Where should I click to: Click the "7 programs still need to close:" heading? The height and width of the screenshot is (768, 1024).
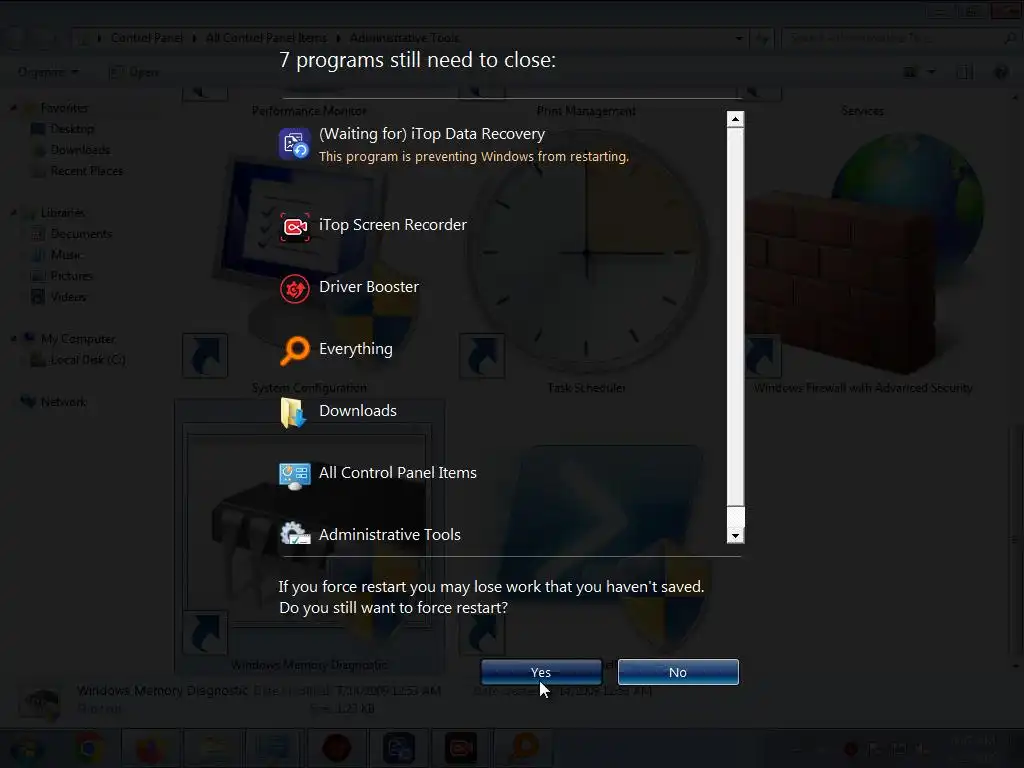[x=417, y=60]
